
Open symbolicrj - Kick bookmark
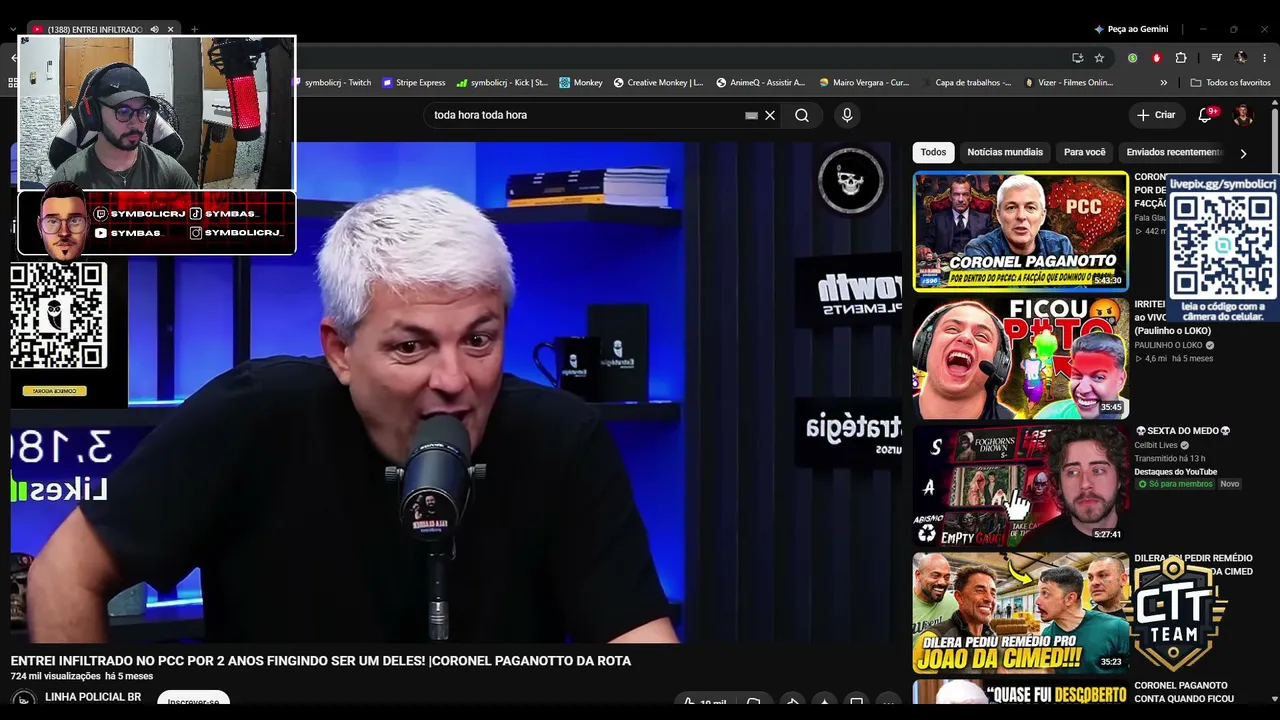(x=502, y=83)
